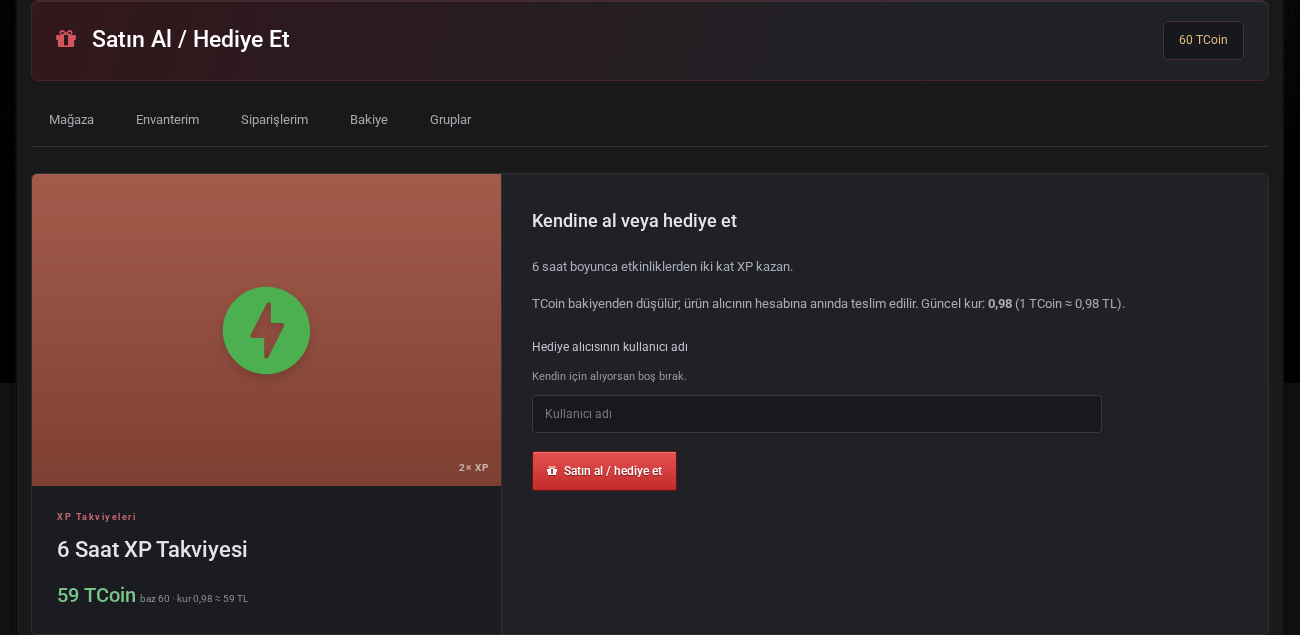
Task: Click the gift icon beside the page title
Action: [x=66, y=39]
